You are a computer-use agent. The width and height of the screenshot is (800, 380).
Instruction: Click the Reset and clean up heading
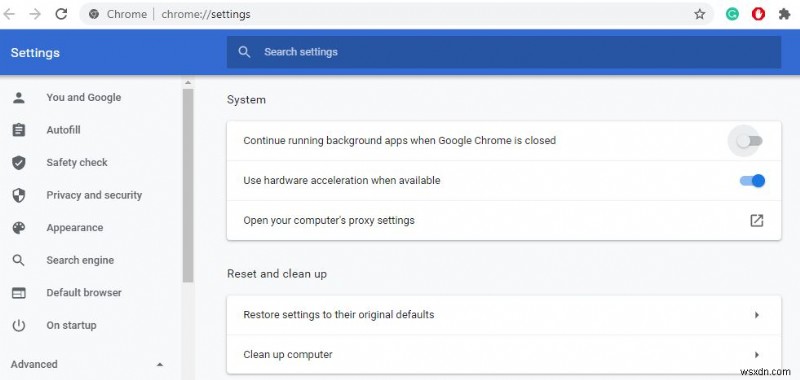pyautogui.click(x=277, y=274)
